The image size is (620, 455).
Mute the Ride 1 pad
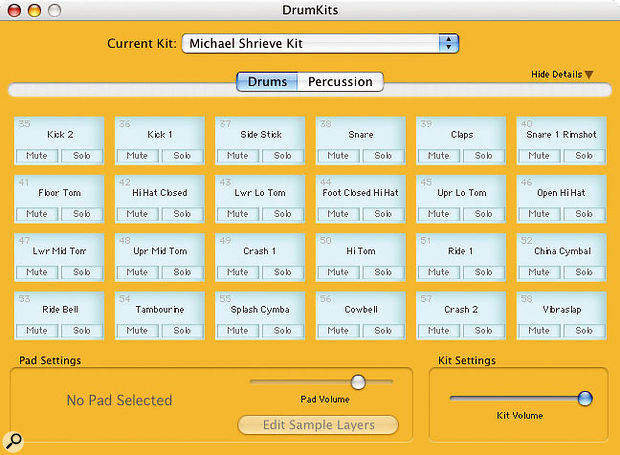coord(439,272)
